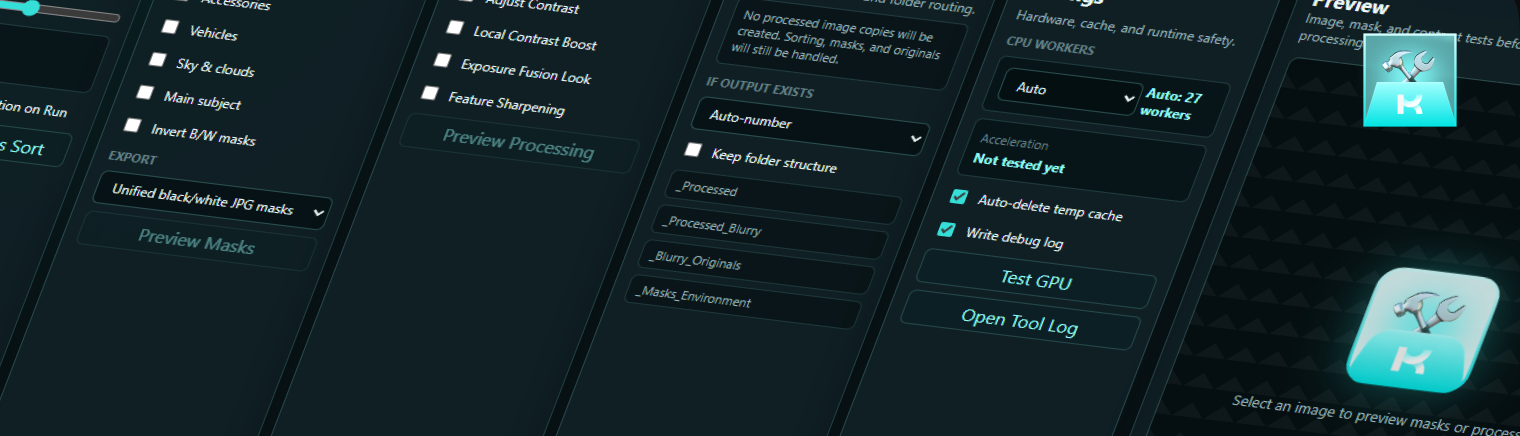Edit the _Processed_Blurry folder field
Screen dimensions: 1520x436
770,232
